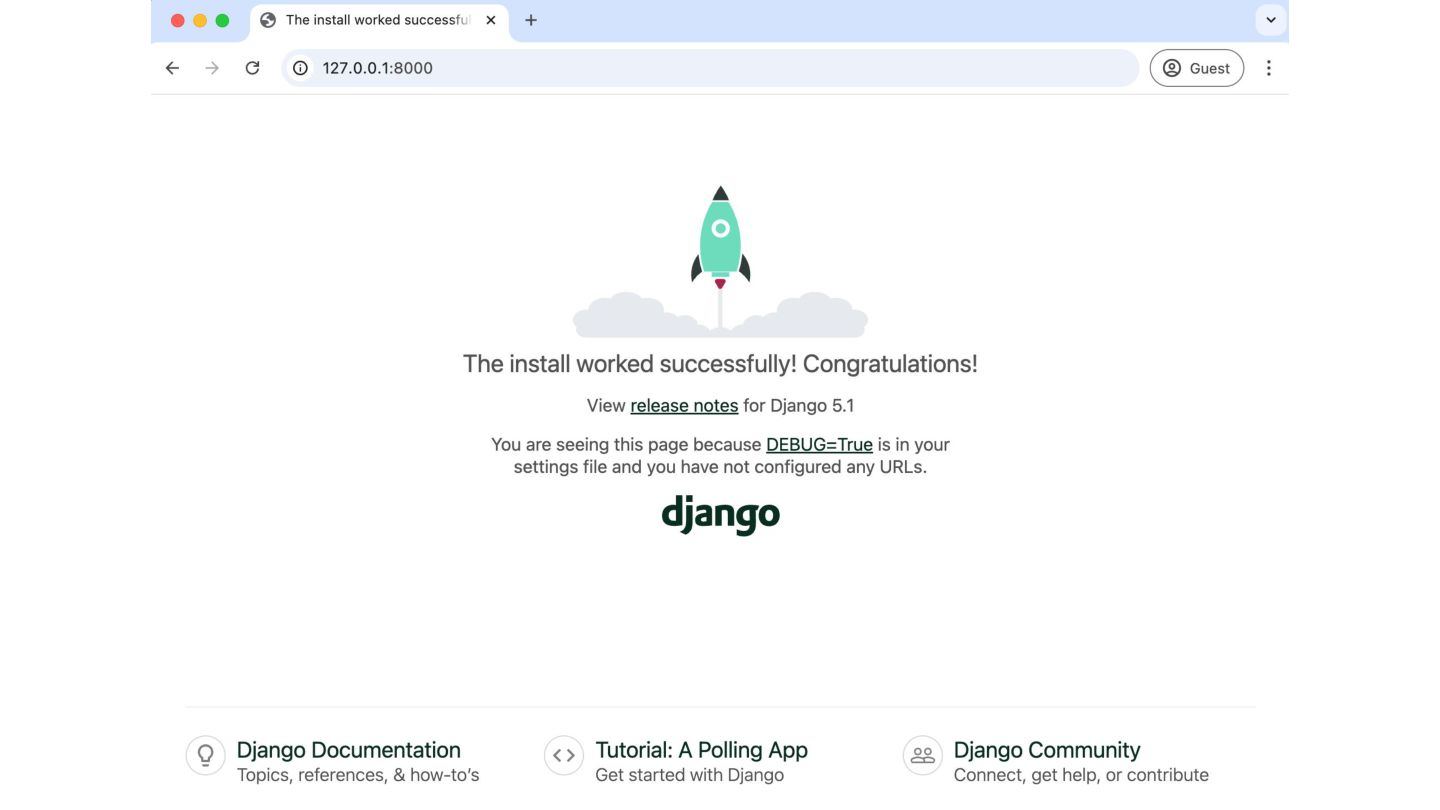Click the django logo
Viewport: 1440px width, 810px height.
720,514
